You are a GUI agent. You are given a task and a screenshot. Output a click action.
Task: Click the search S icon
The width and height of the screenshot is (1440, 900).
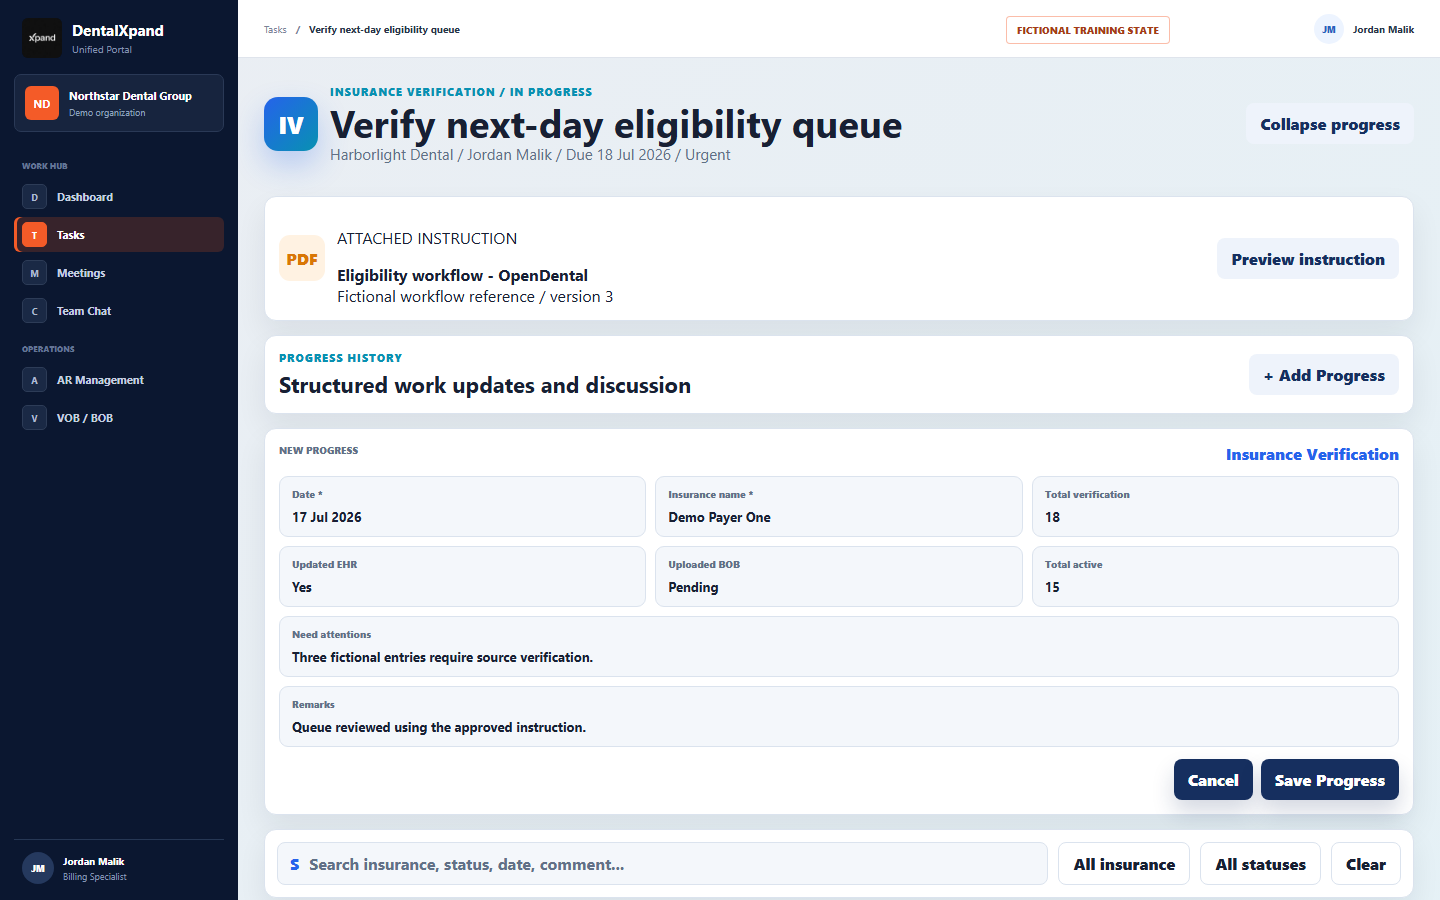coord(295,864)
